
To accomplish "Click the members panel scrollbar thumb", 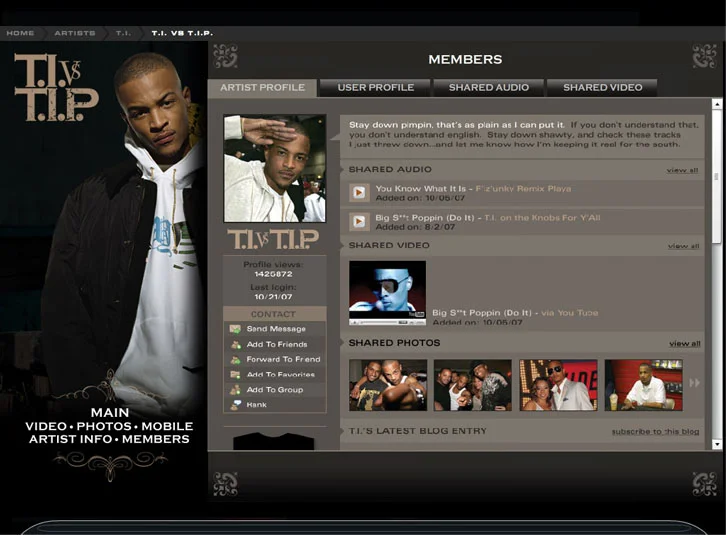I will (717, 176).
